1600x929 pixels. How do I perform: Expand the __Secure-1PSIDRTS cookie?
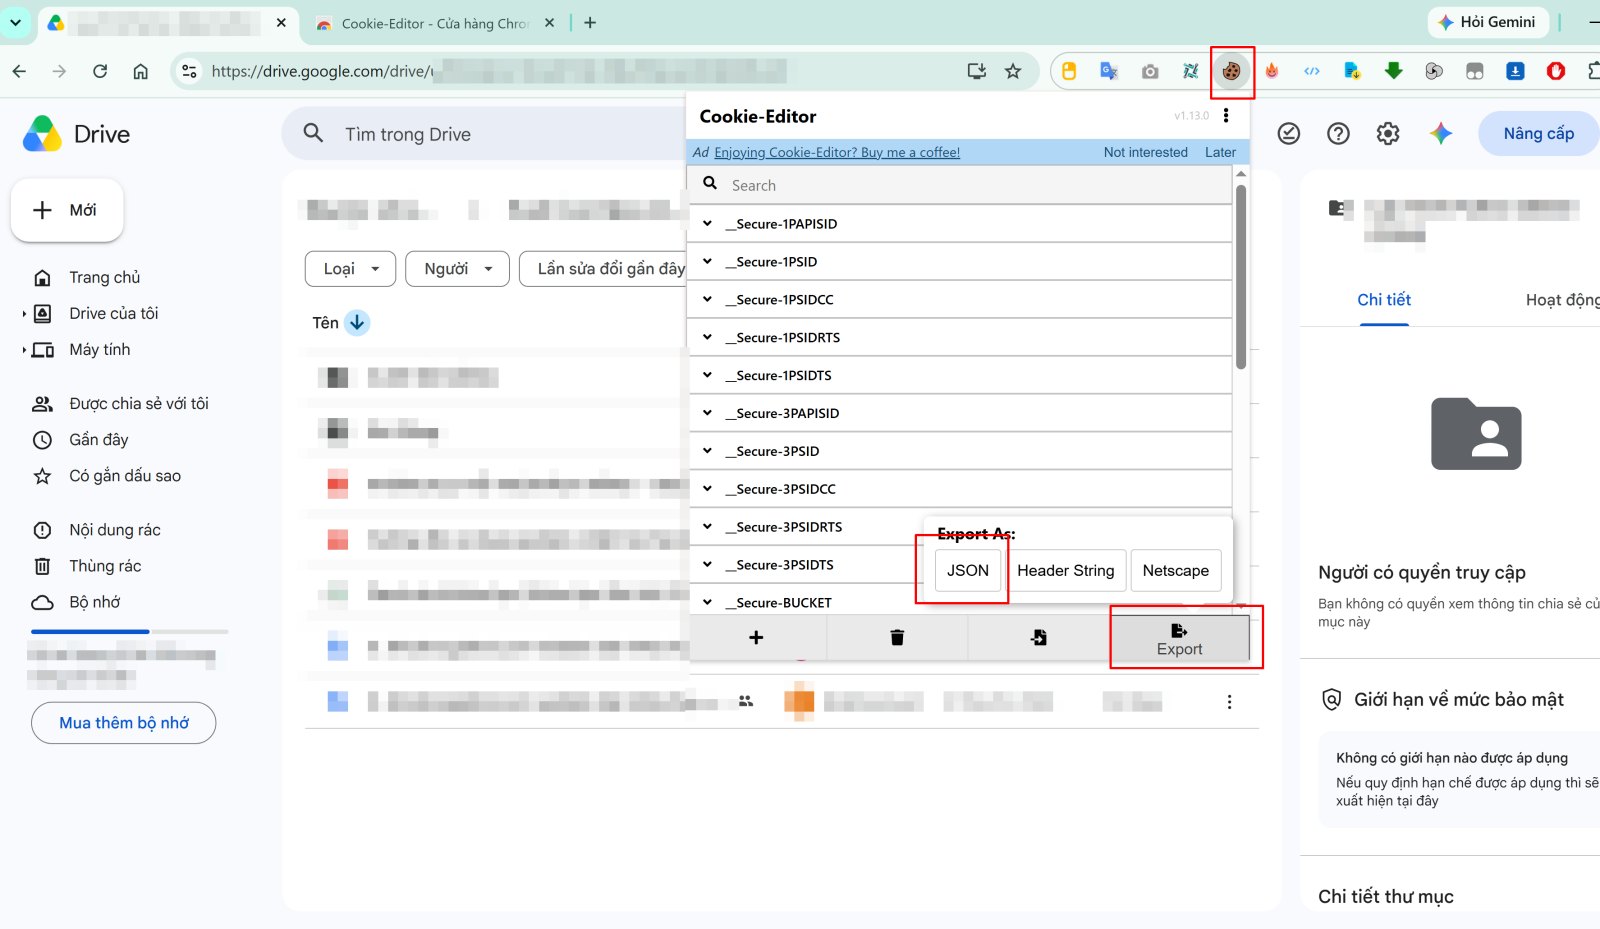(960, 338)
